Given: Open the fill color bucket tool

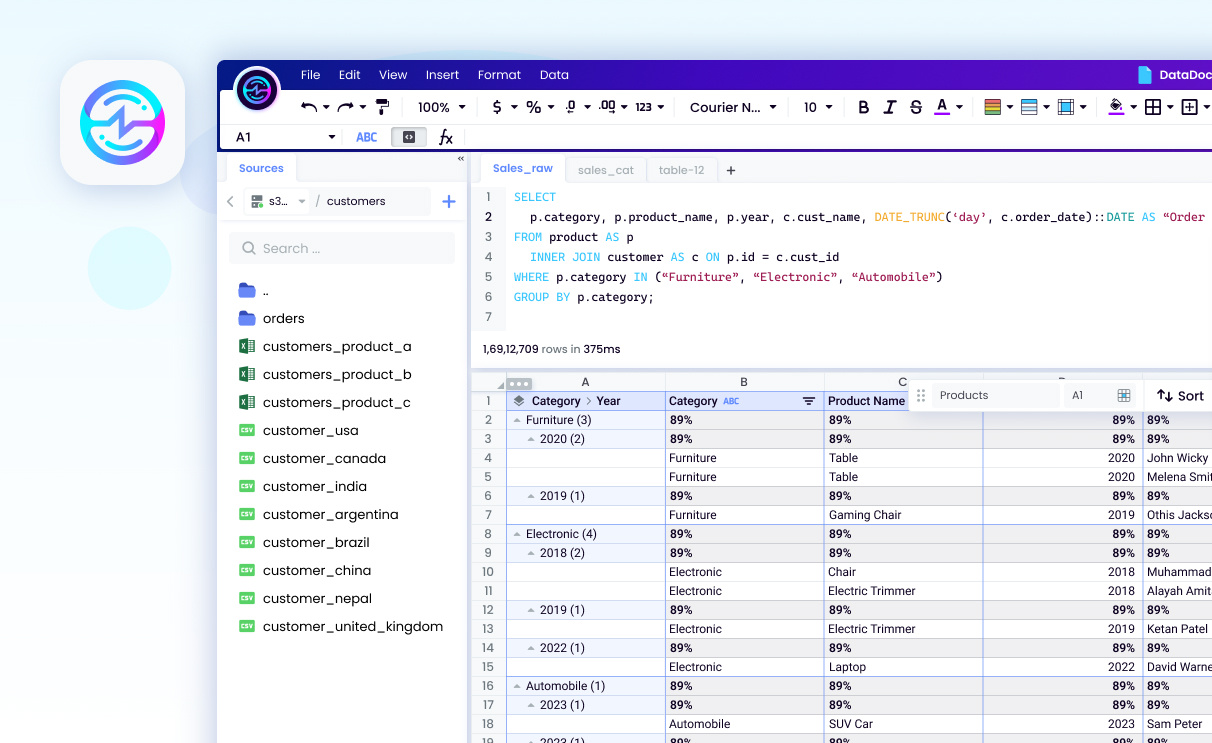Looking at the screenshot, I should click(1118, 107).
